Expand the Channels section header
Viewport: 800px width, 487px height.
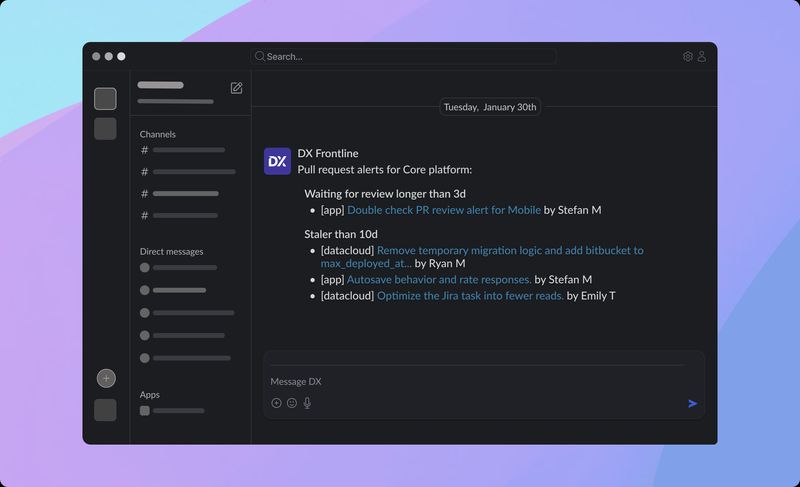point(158,134)
